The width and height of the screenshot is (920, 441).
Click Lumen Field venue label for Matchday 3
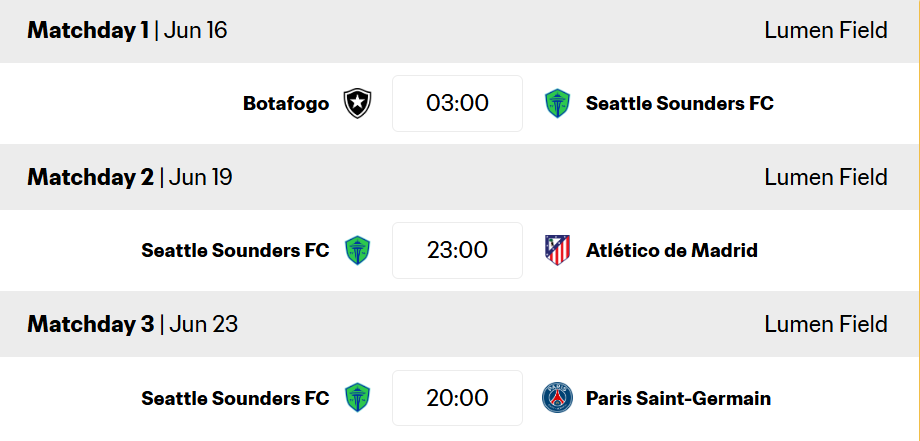[825, 325]
